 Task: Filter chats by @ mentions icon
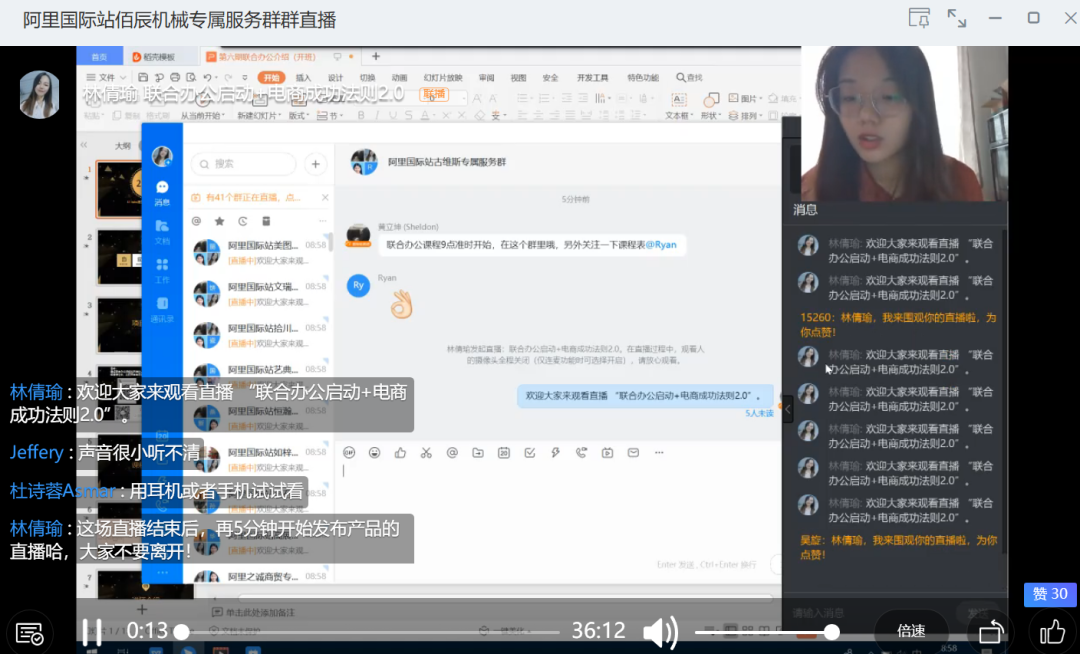tap(196, 221)
